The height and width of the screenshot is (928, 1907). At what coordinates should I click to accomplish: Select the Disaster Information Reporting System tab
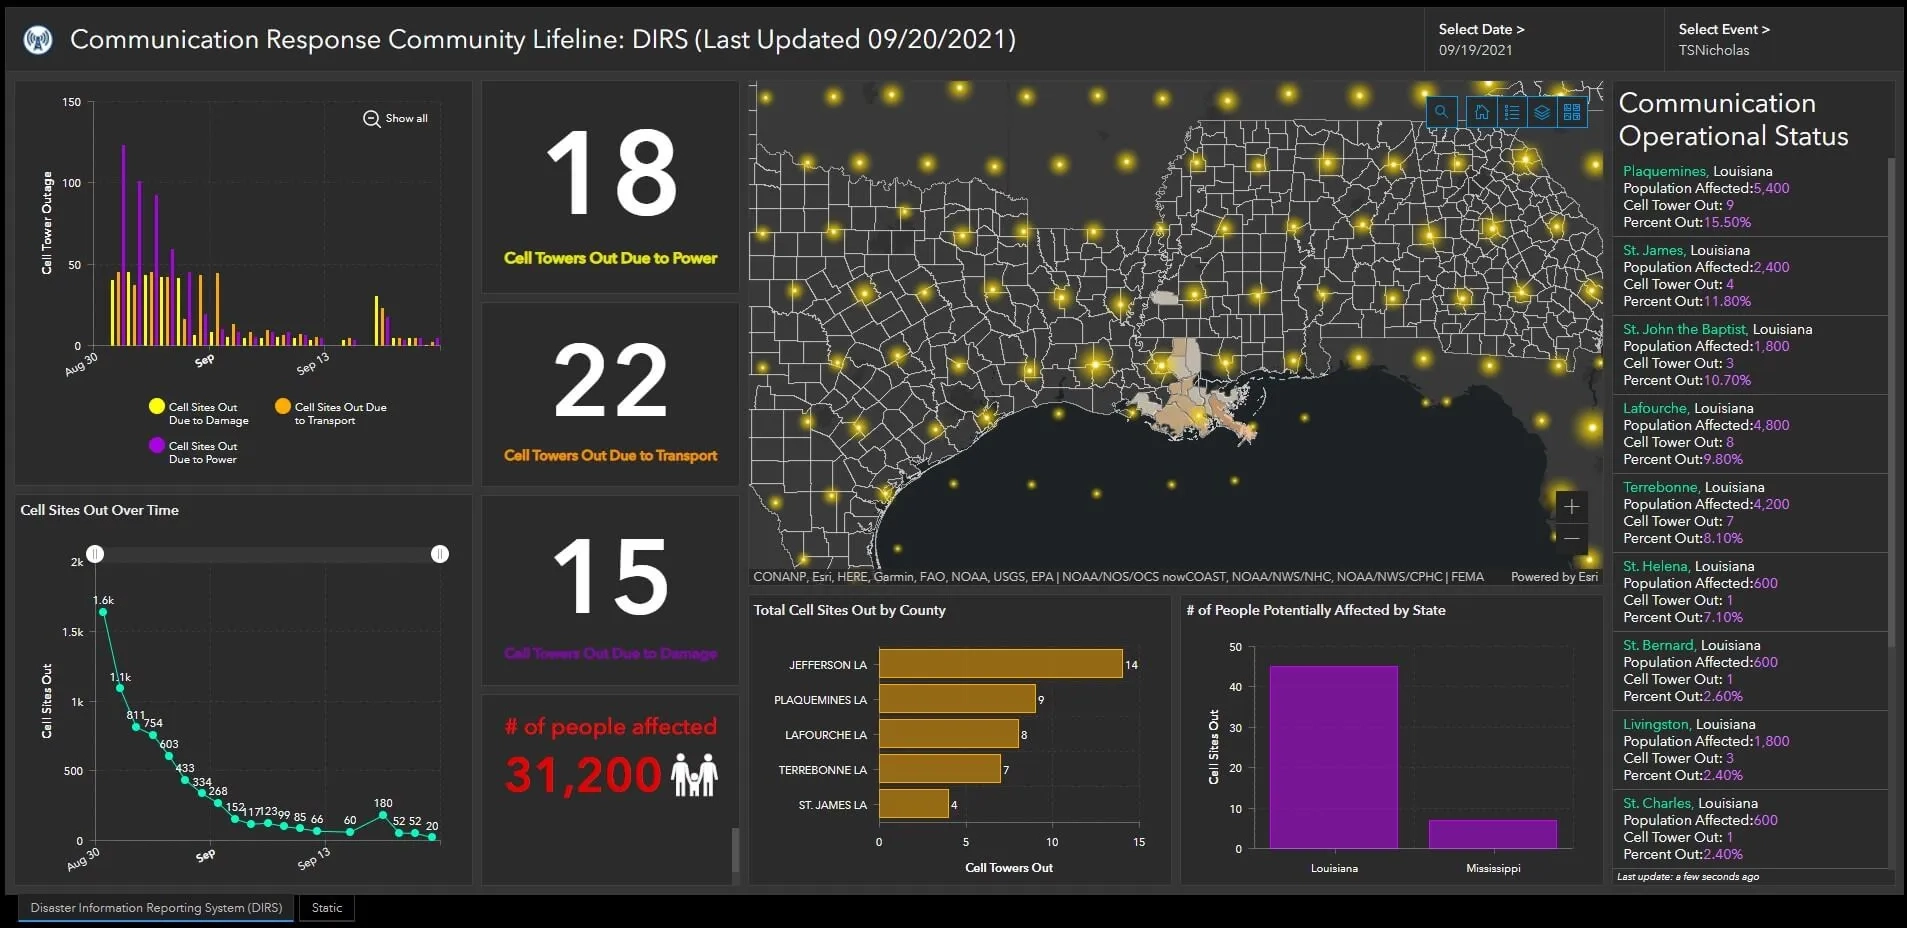(x=155, y=907)
